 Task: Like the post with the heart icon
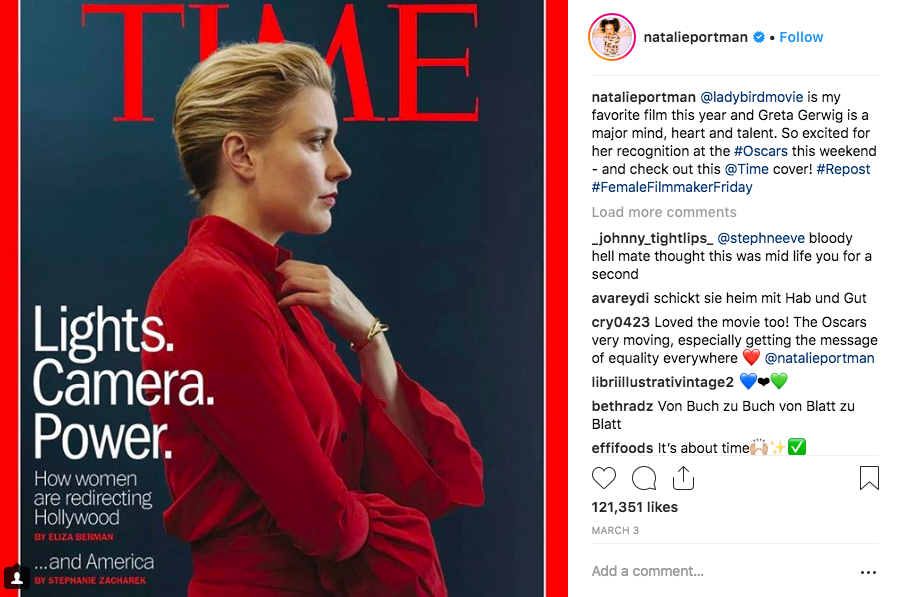pyautogui.click(x=603, y=478)
